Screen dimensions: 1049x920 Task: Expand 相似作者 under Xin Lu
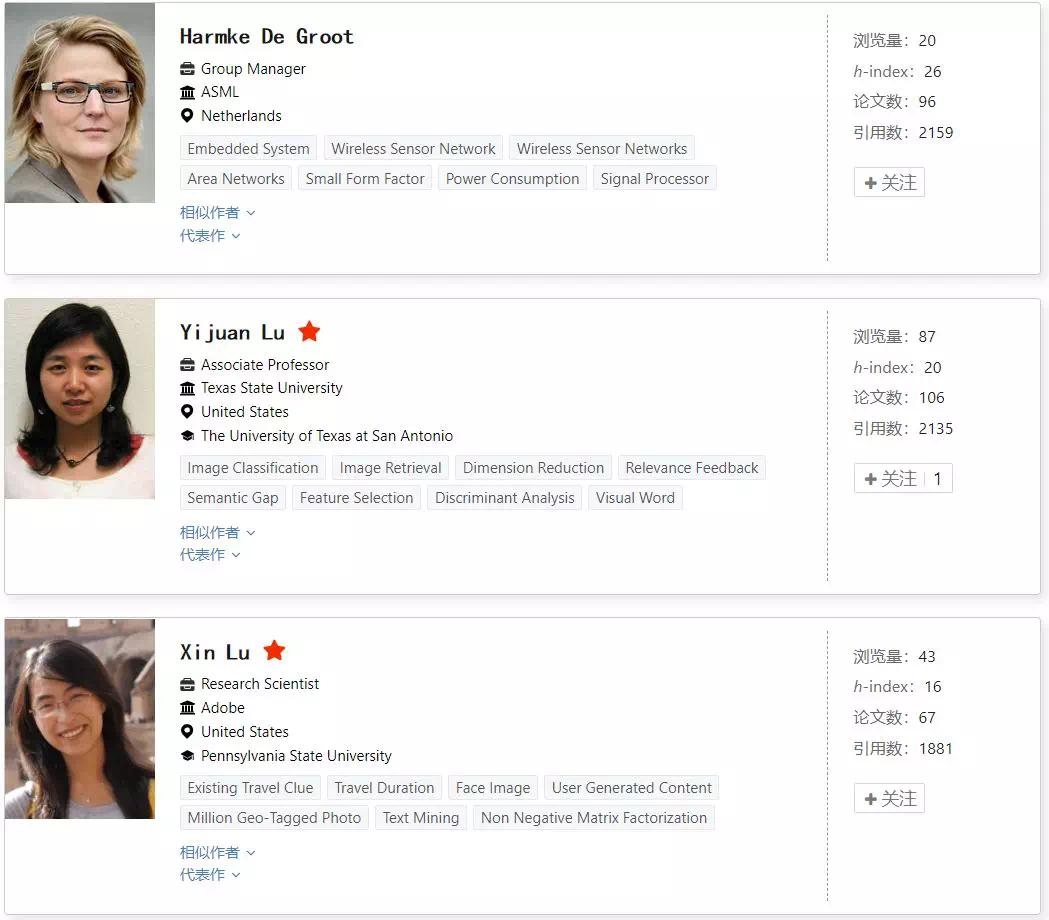tap(217, 852)
